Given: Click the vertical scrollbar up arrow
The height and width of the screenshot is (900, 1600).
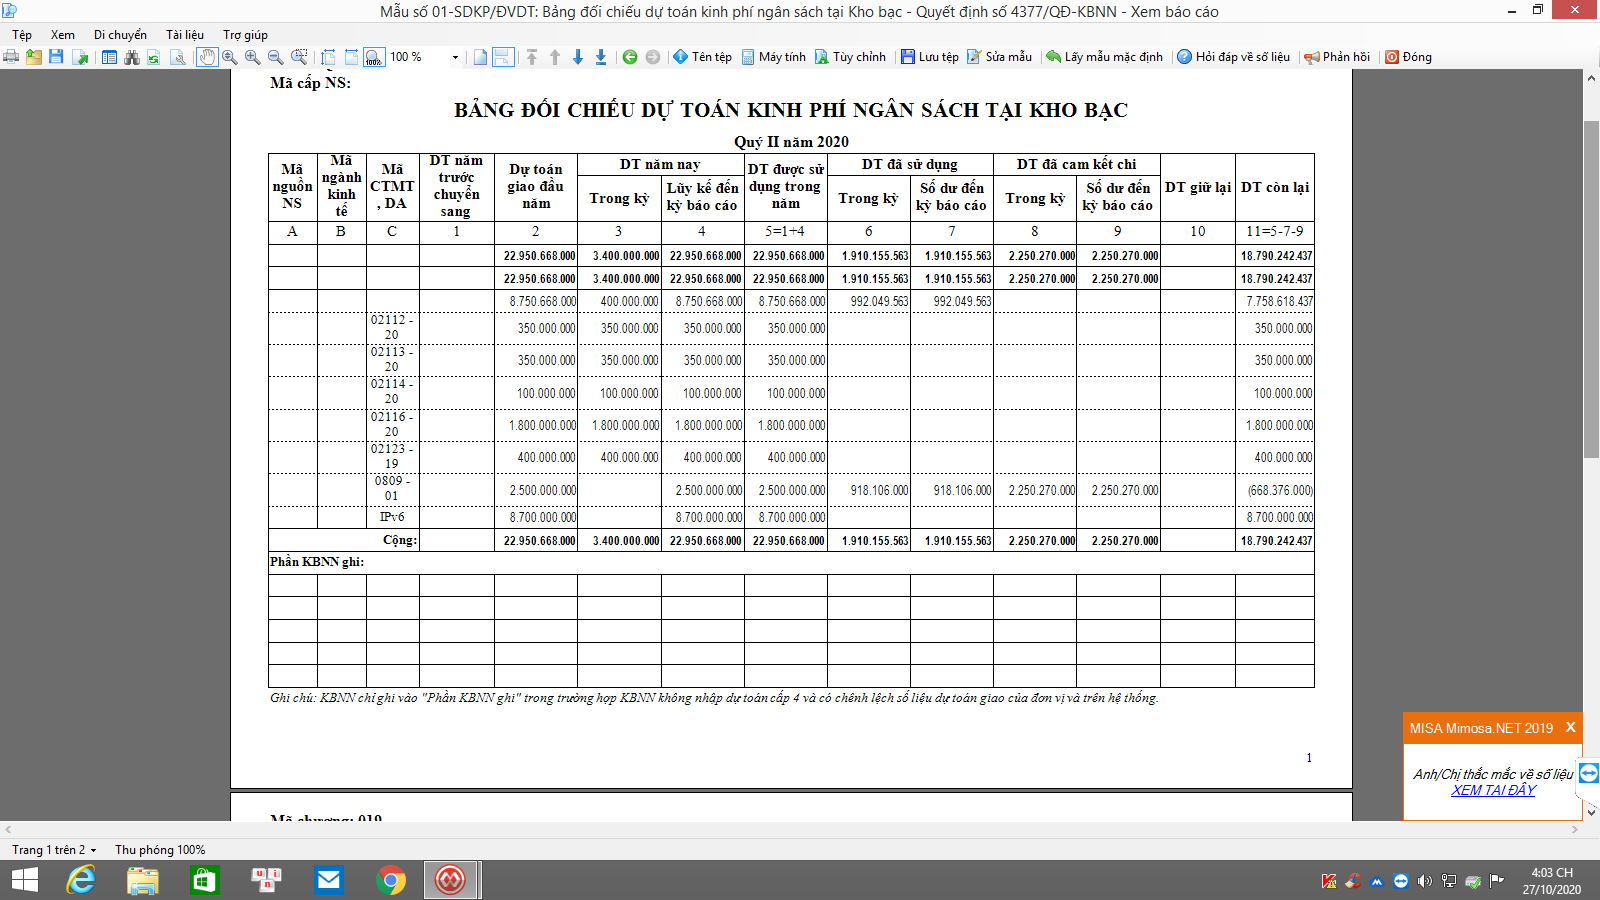Looking at the screenshot, I should 1591,78.
